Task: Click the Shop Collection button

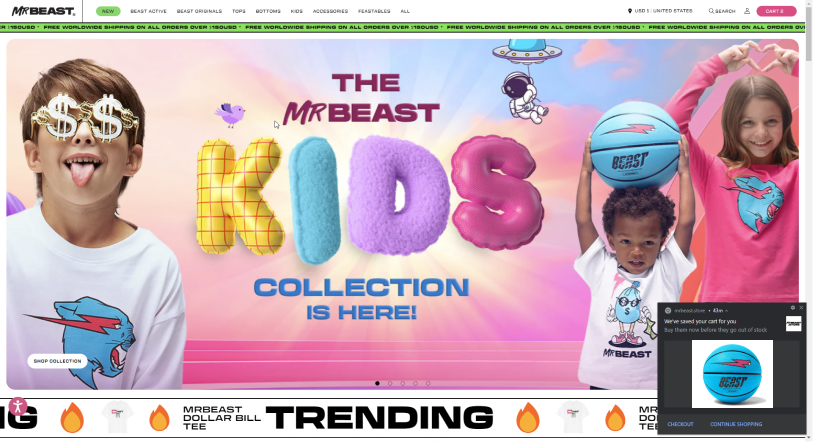Action: (58, 362)
